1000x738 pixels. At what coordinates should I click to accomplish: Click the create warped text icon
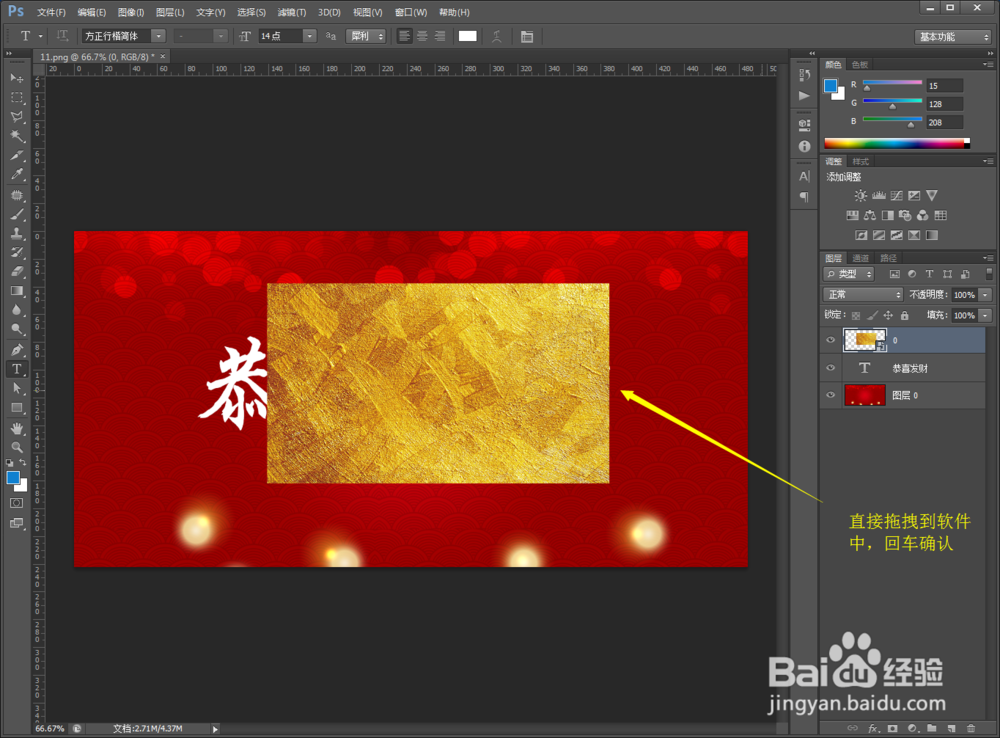click(497, 36)
